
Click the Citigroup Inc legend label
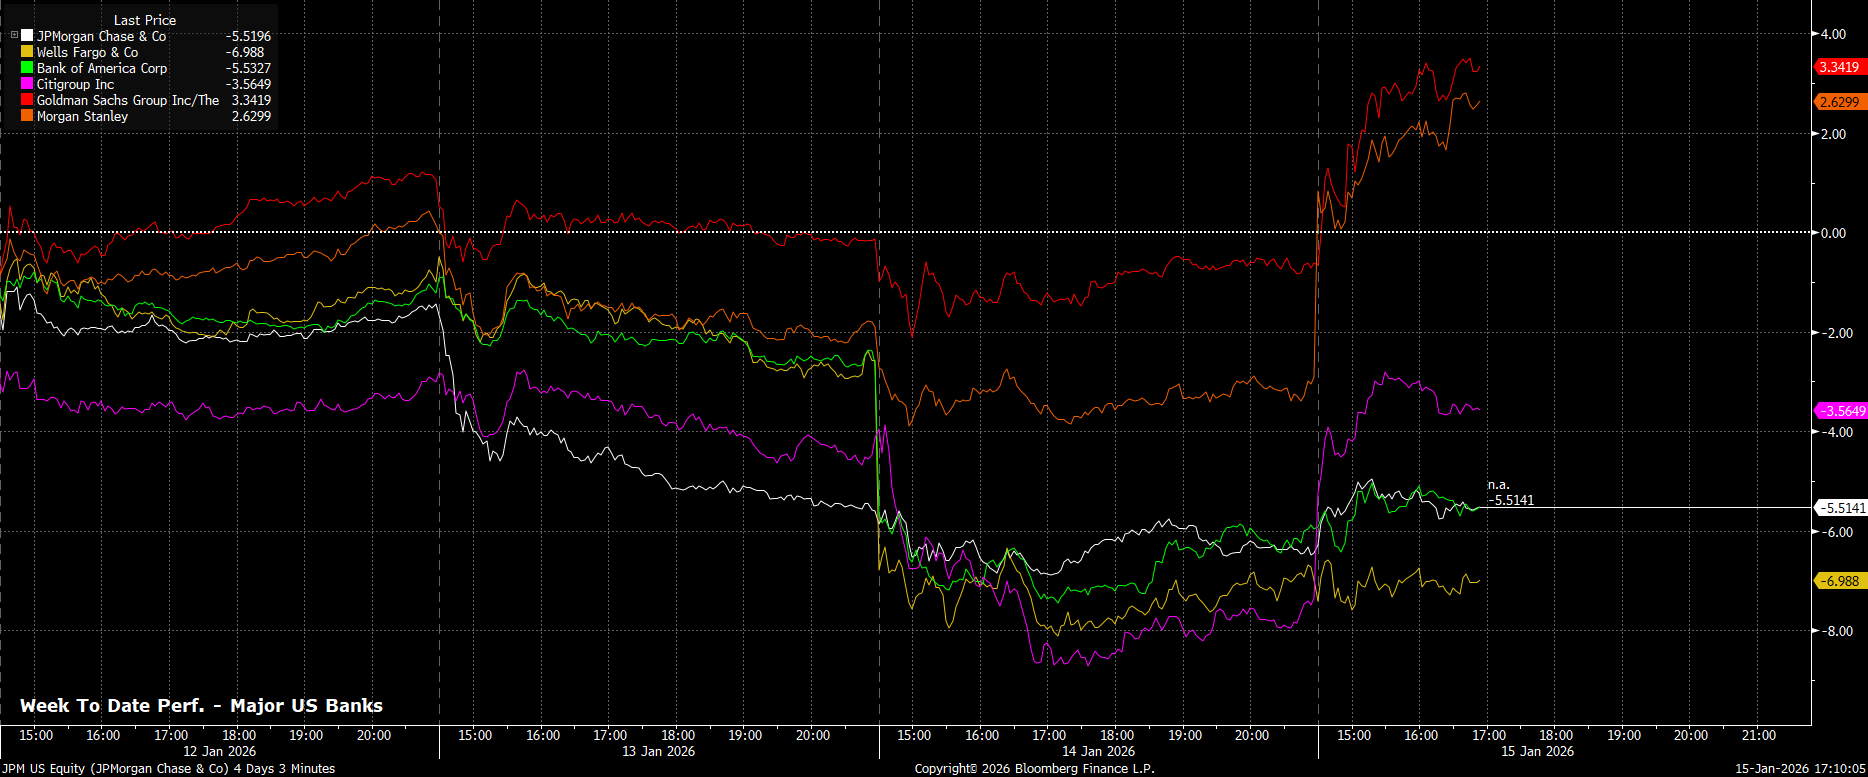[75, 84]
